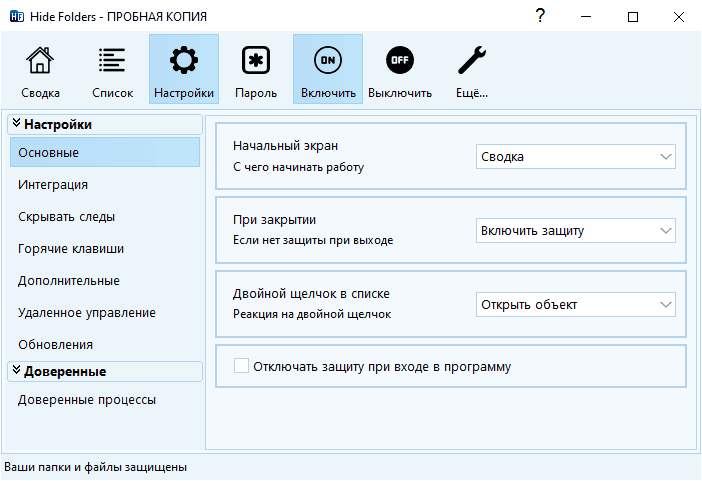
Task: Select Обновления in the settings sidebar
Action: point(105,344)
